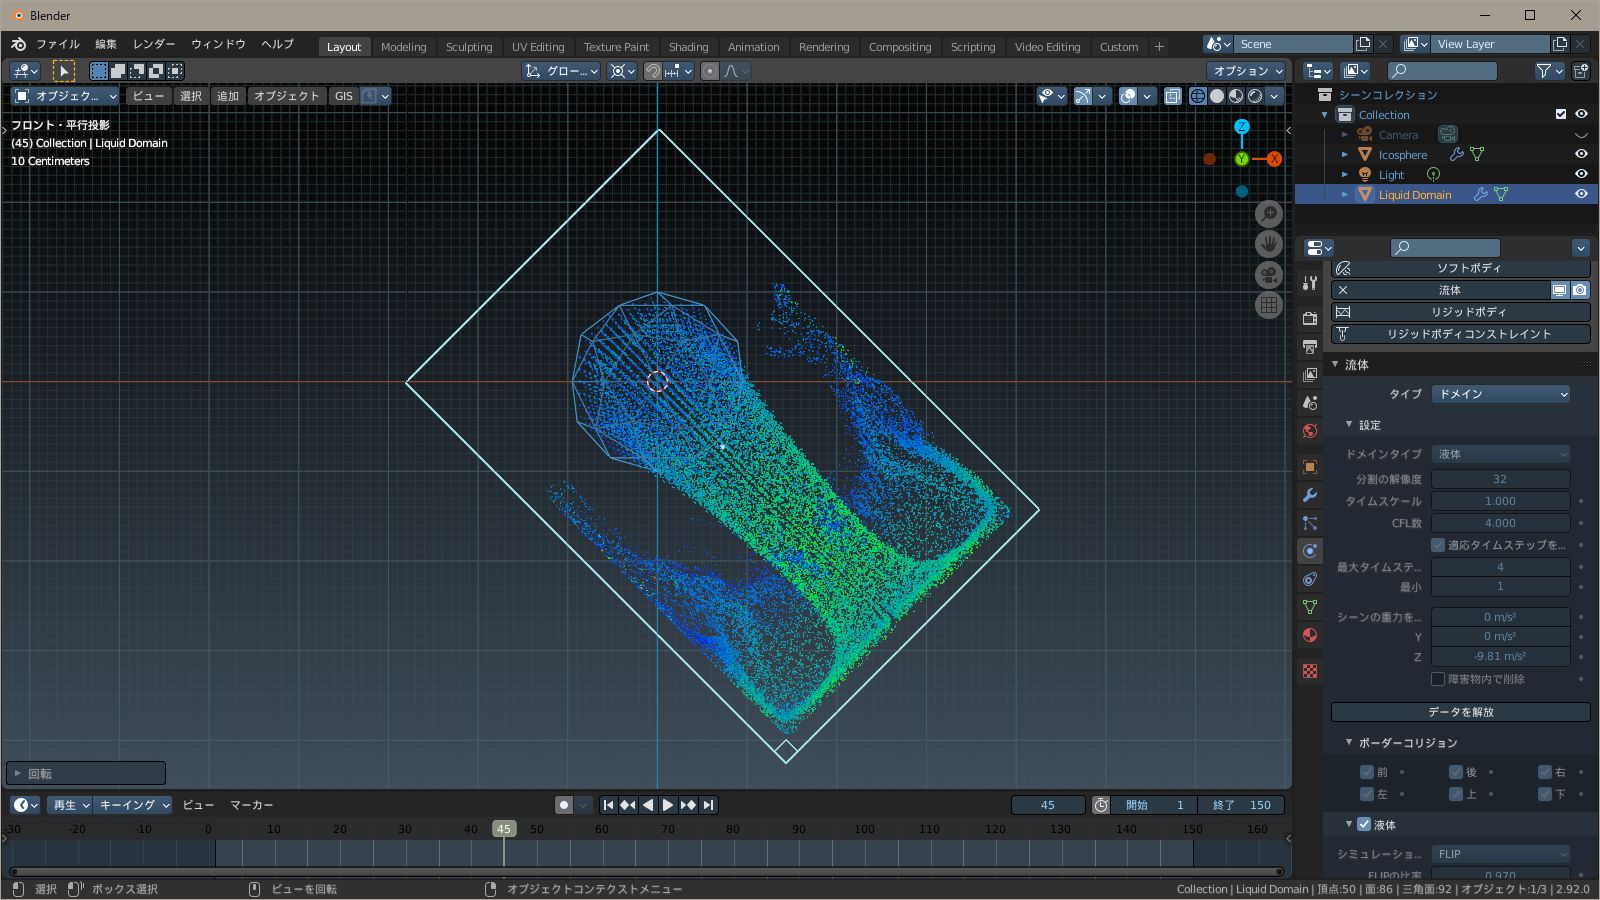This screenshot has height=900, width=1600.
Task: Click the current frame marker 45
Action: [504, 829]
